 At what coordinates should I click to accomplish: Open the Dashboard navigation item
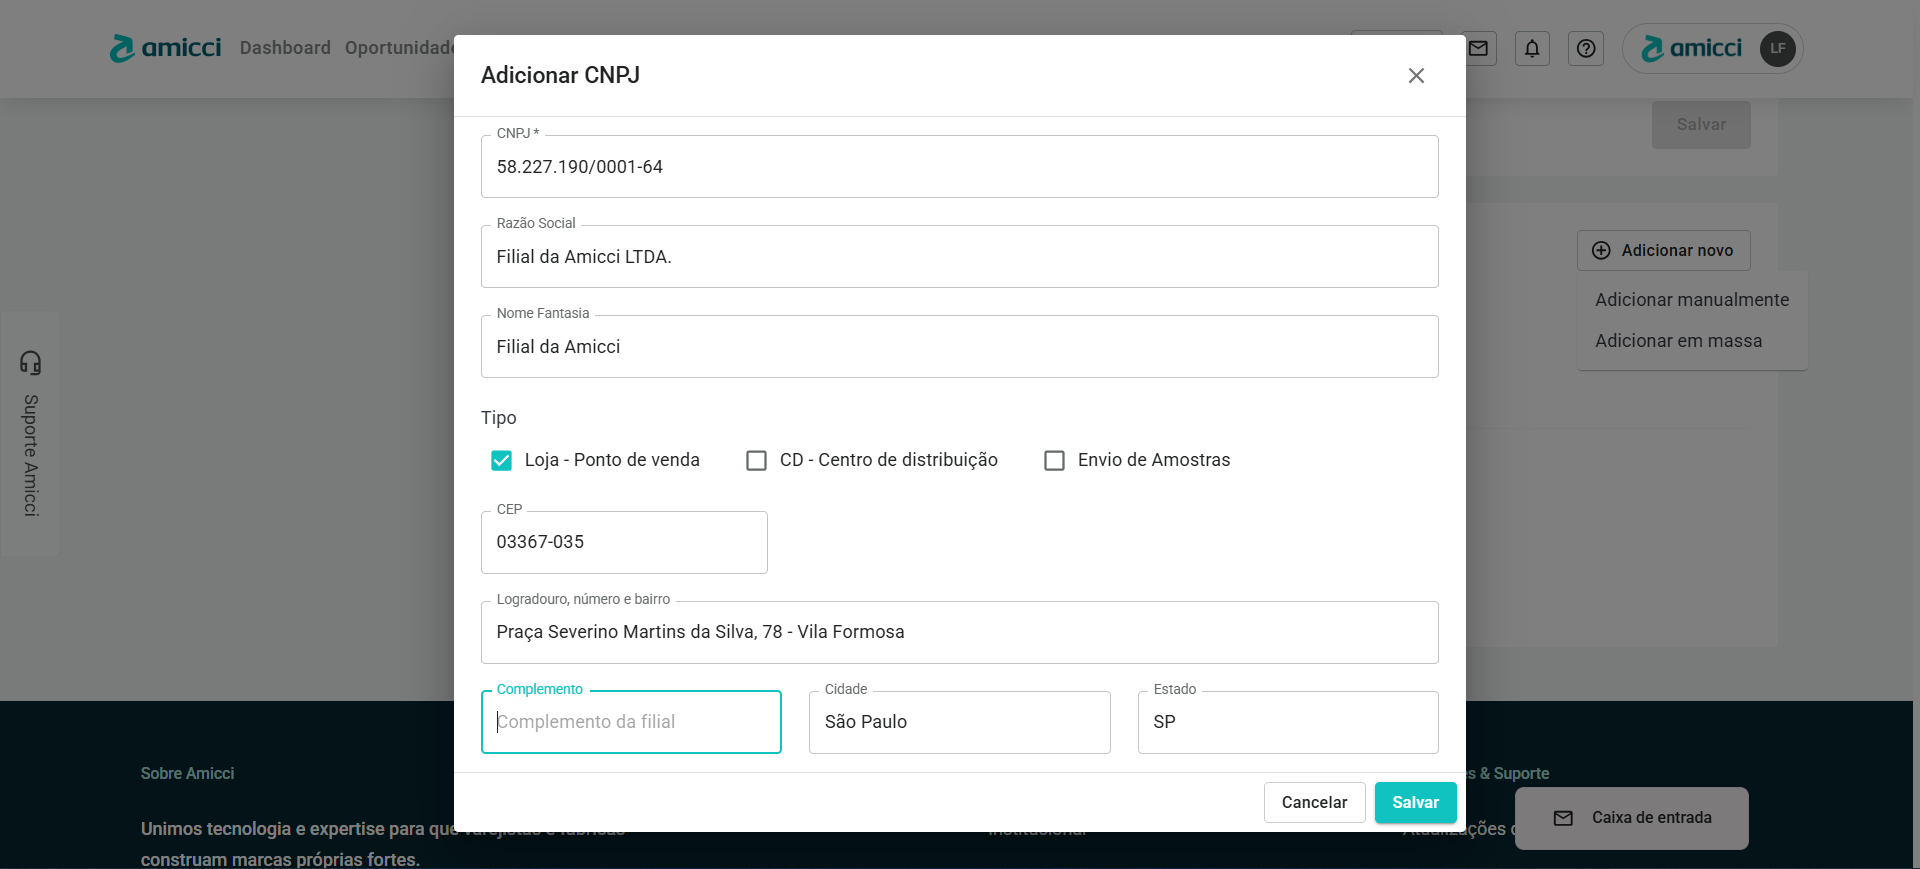pos(285,48)
